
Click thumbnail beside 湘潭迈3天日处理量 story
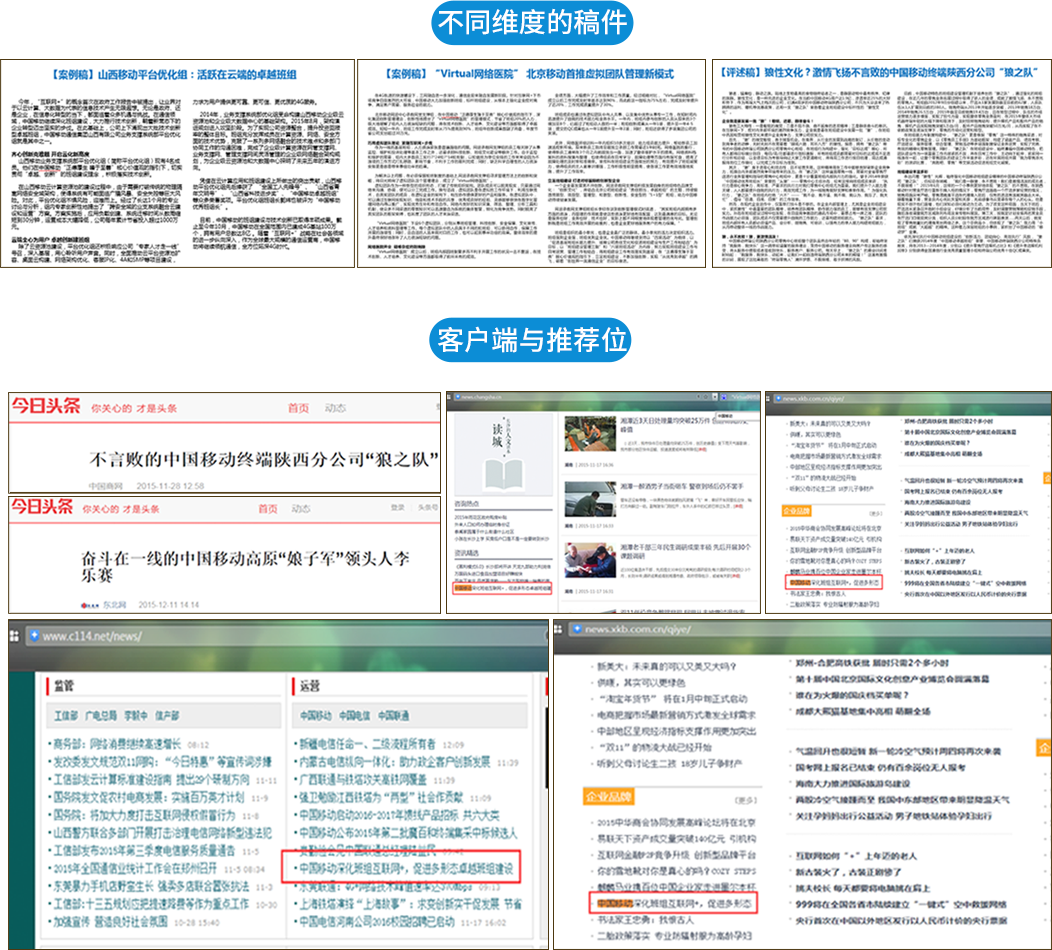click(590, 434)
